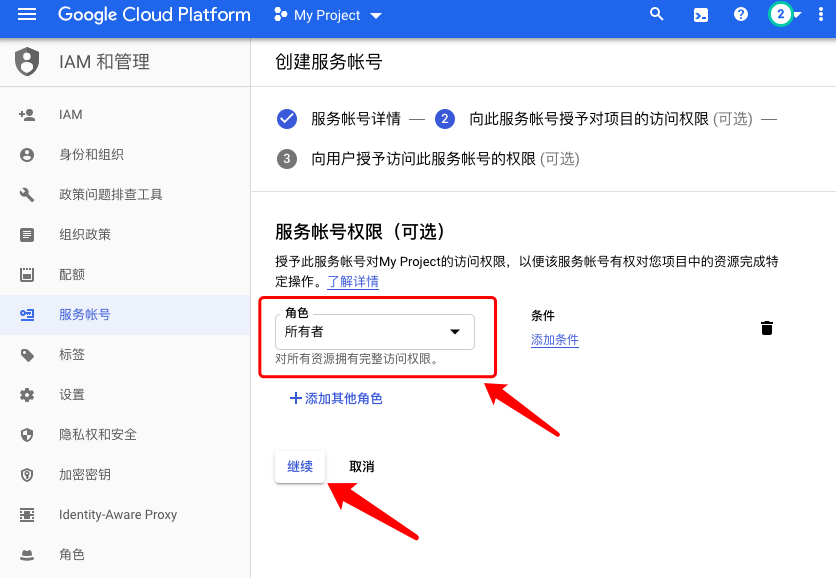
Task: Open 标签 sidebar item
Action: (x=72, y=355)
